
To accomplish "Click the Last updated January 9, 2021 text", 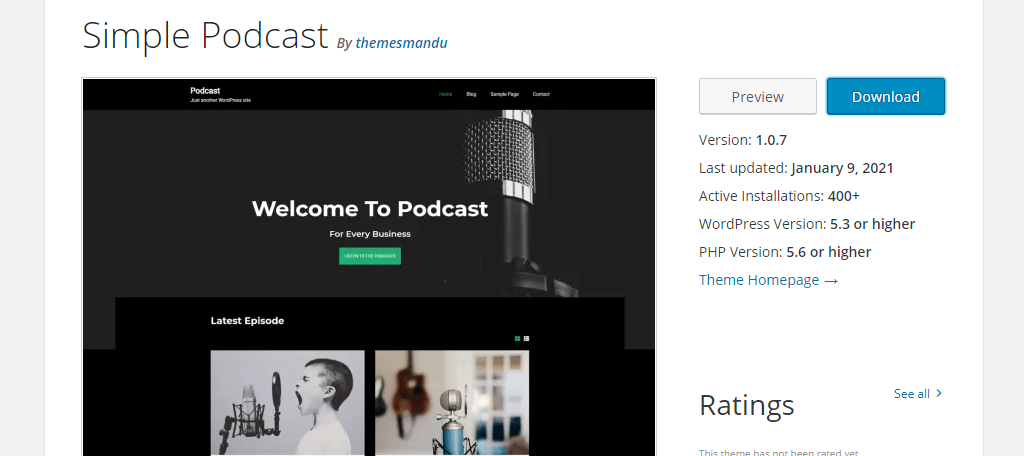I will (x=796, y=168).
